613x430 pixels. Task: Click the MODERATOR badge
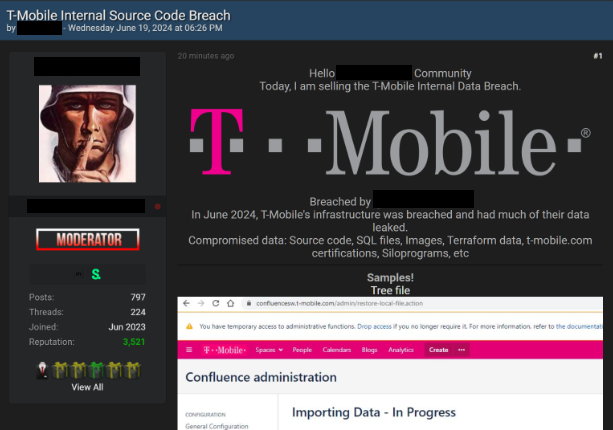click(x=88, y=239)
